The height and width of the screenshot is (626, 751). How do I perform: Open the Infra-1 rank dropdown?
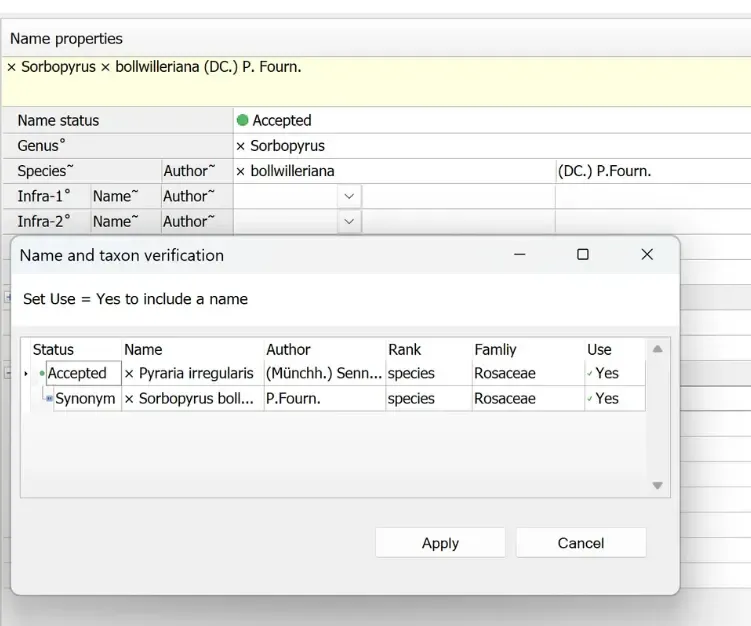pos(349,196)
